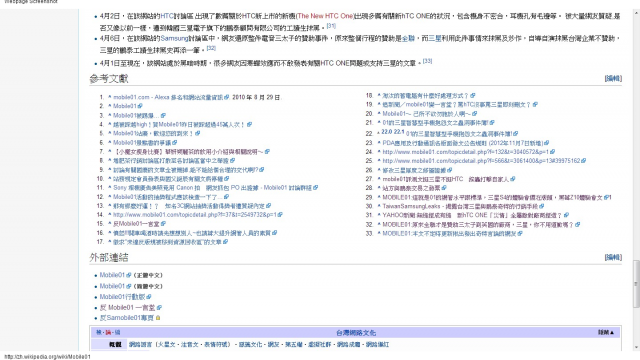Click citation superscript [32]

click(211, 48)
